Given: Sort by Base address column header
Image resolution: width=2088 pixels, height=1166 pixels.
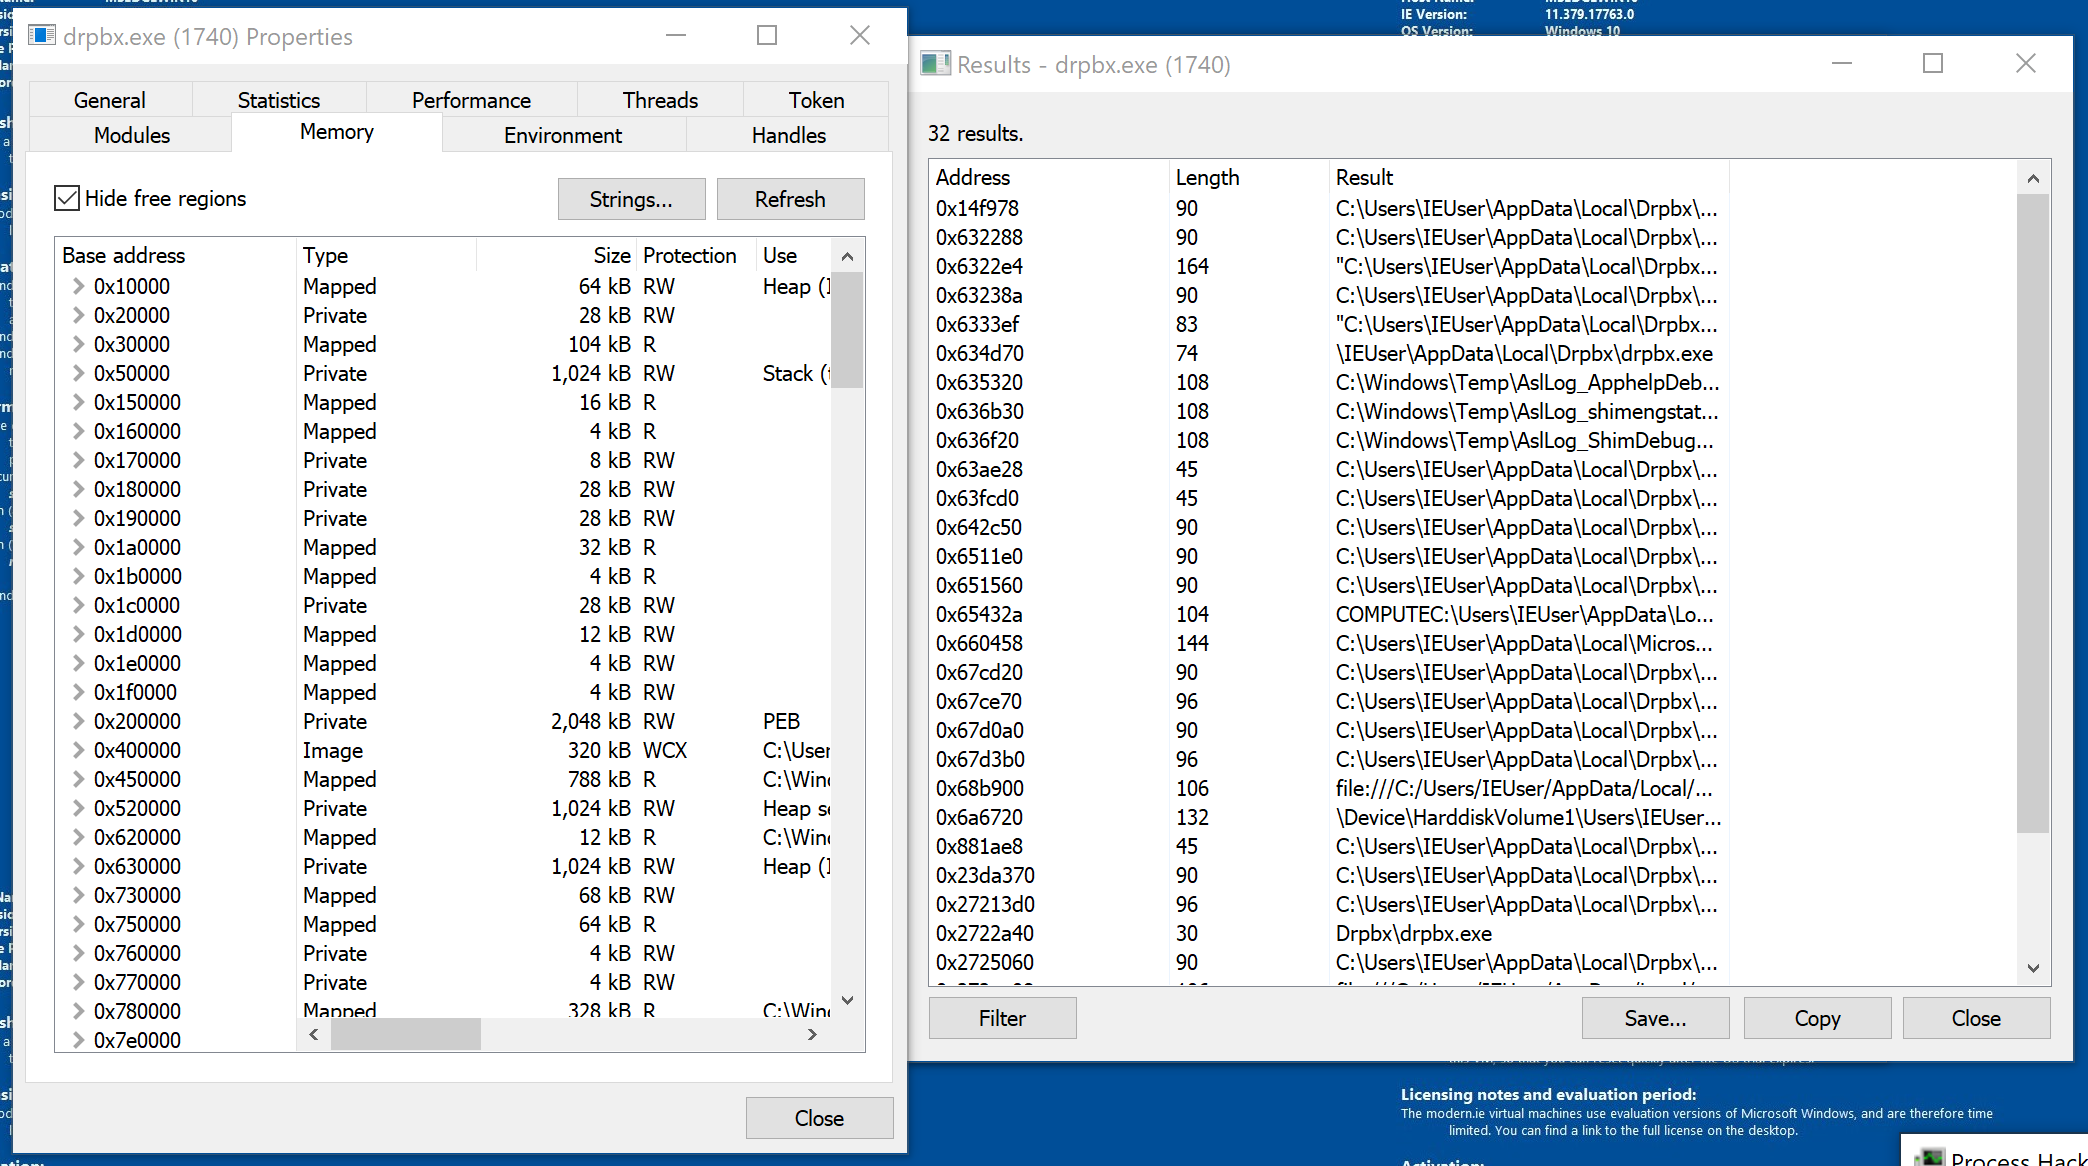Looking at the screenshot, I should (176, 255).
